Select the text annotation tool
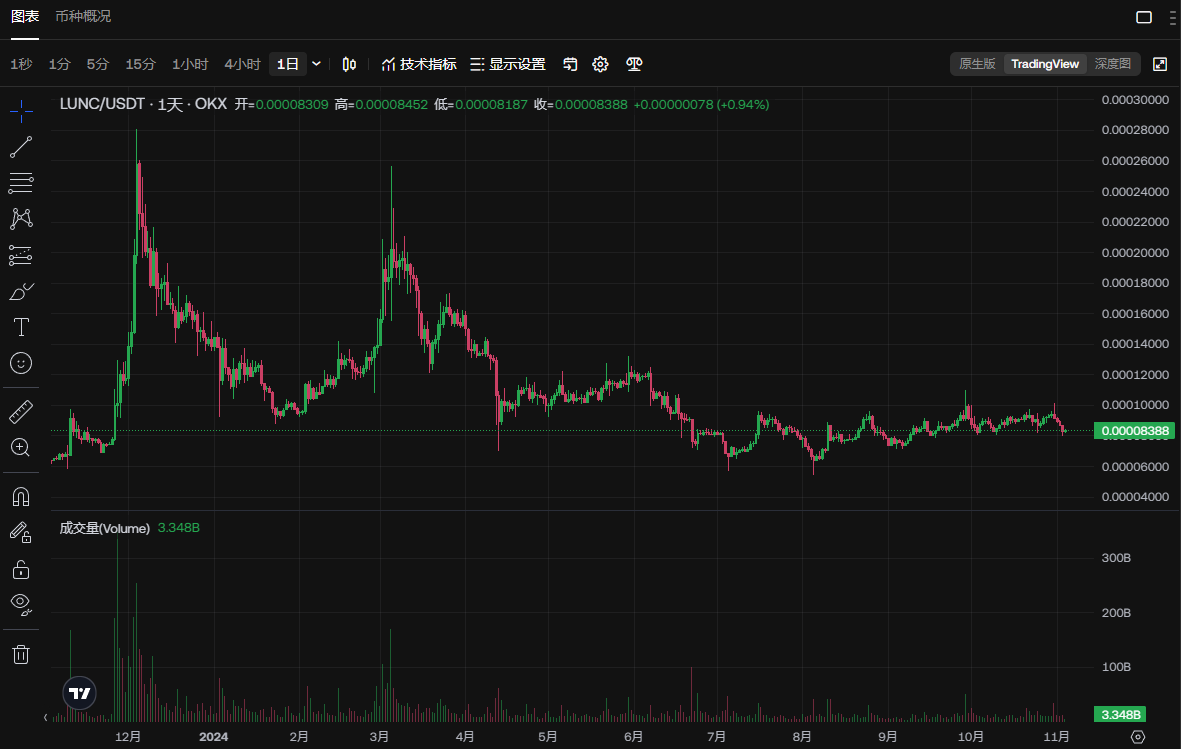The height and width of the screenshot is (749, 1181). [21, 327]
